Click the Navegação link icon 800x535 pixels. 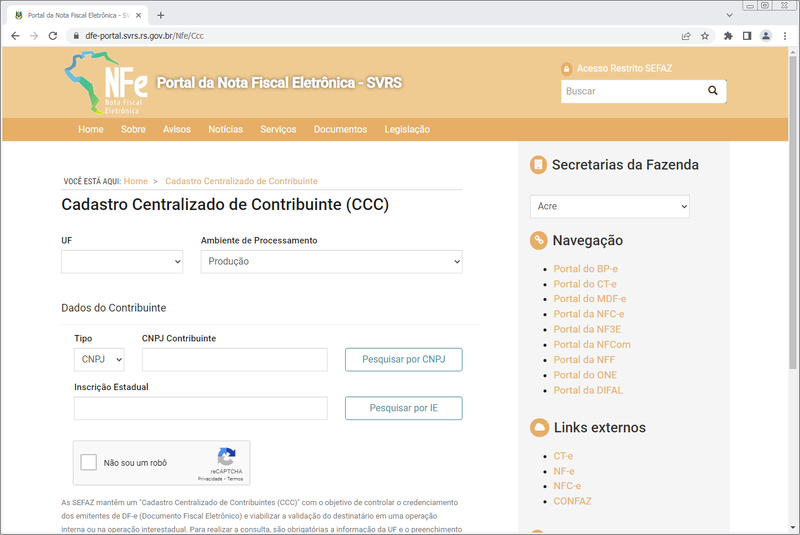(538, 240)
